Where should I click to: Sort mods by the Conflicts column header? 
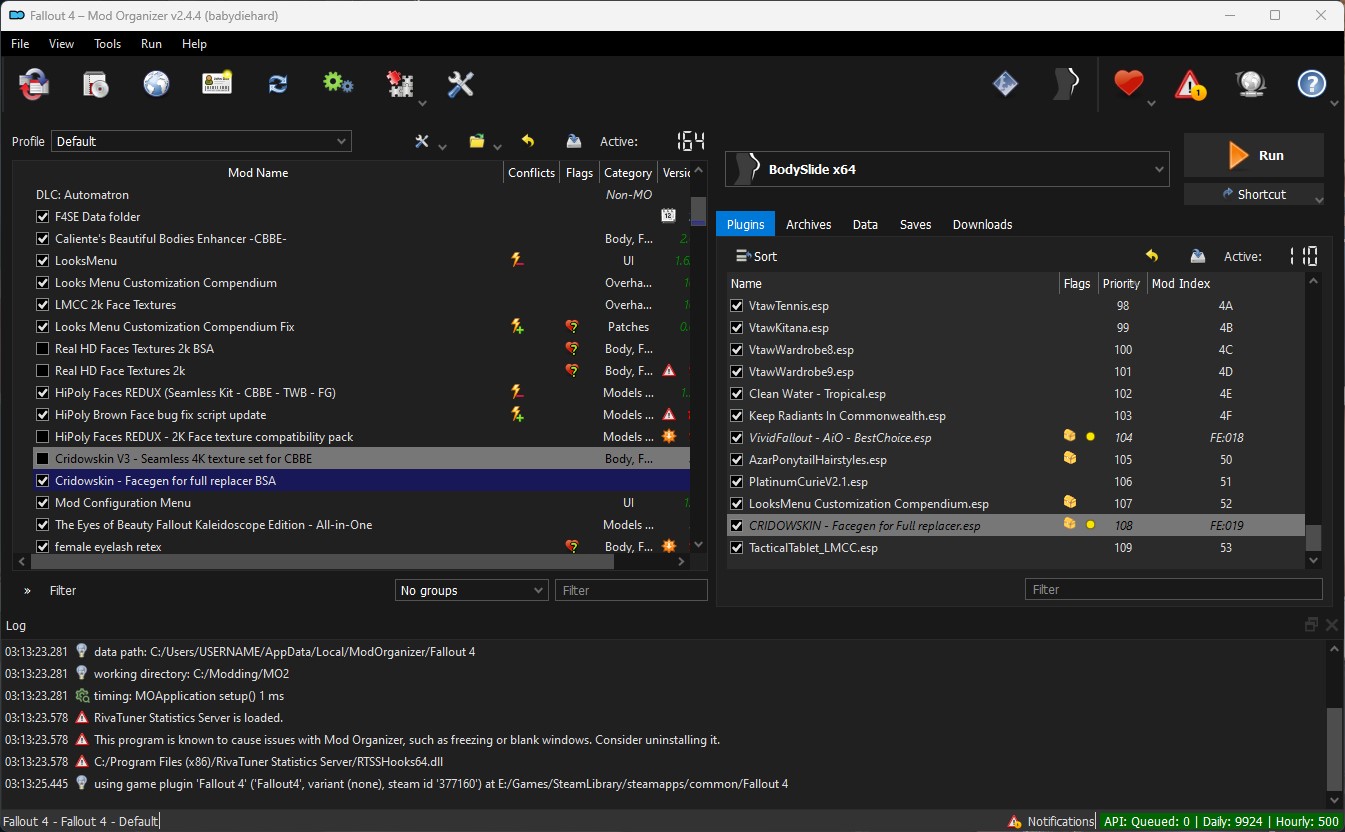[x=531, y=173]
